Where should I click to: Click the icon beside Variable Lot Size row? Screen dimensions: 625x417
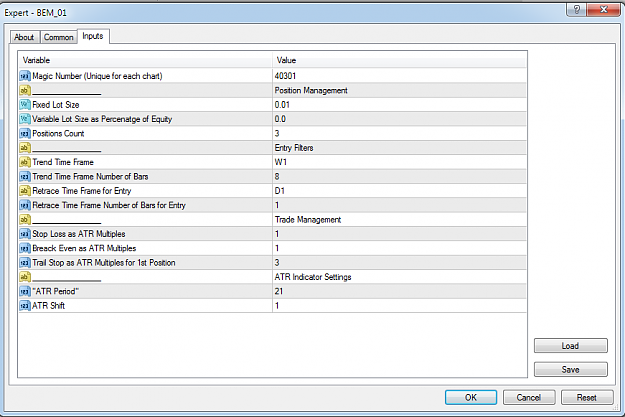pos(25,119)
